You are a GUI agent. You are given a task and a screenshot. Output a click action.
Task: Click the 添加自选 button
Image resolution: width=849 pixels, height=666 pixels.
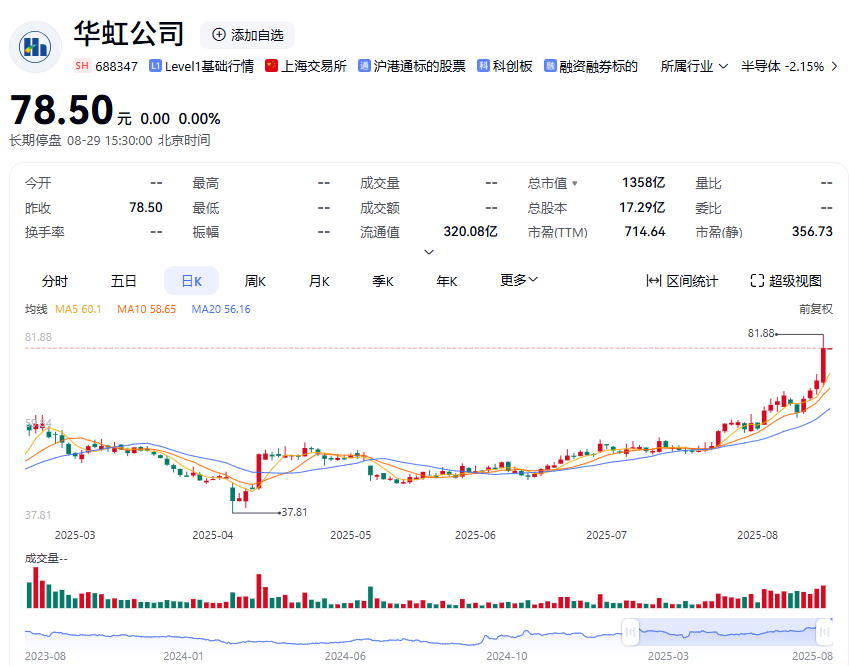(247, 35)
